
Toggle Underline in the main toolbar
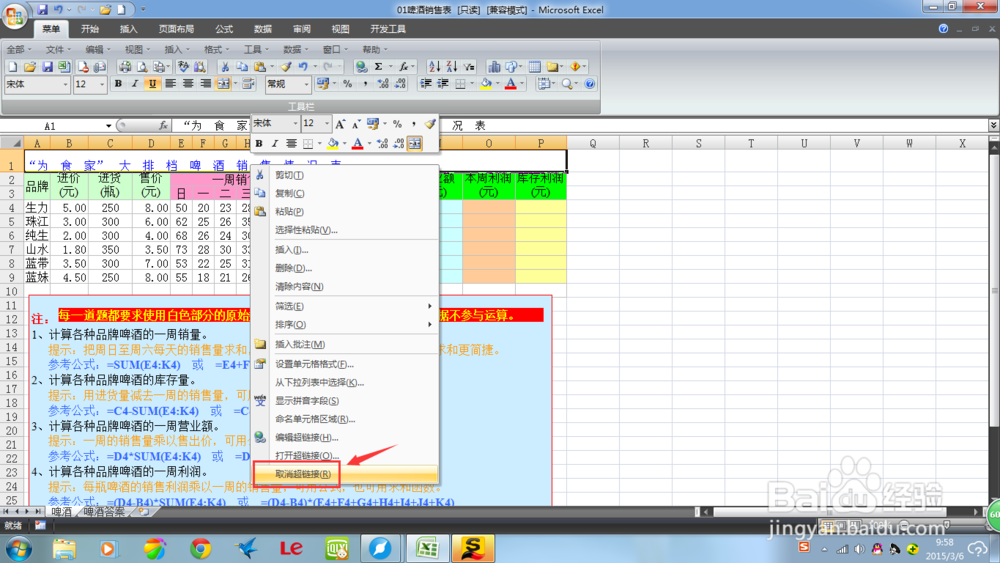click(x=152, y=84)
